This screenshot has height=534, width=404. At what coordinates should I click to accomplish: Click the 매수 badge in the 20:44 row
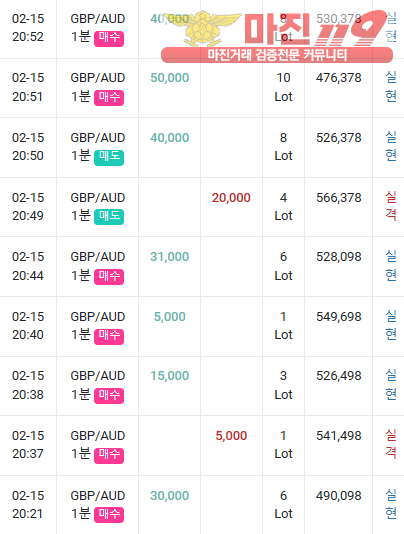pos(109,277)
